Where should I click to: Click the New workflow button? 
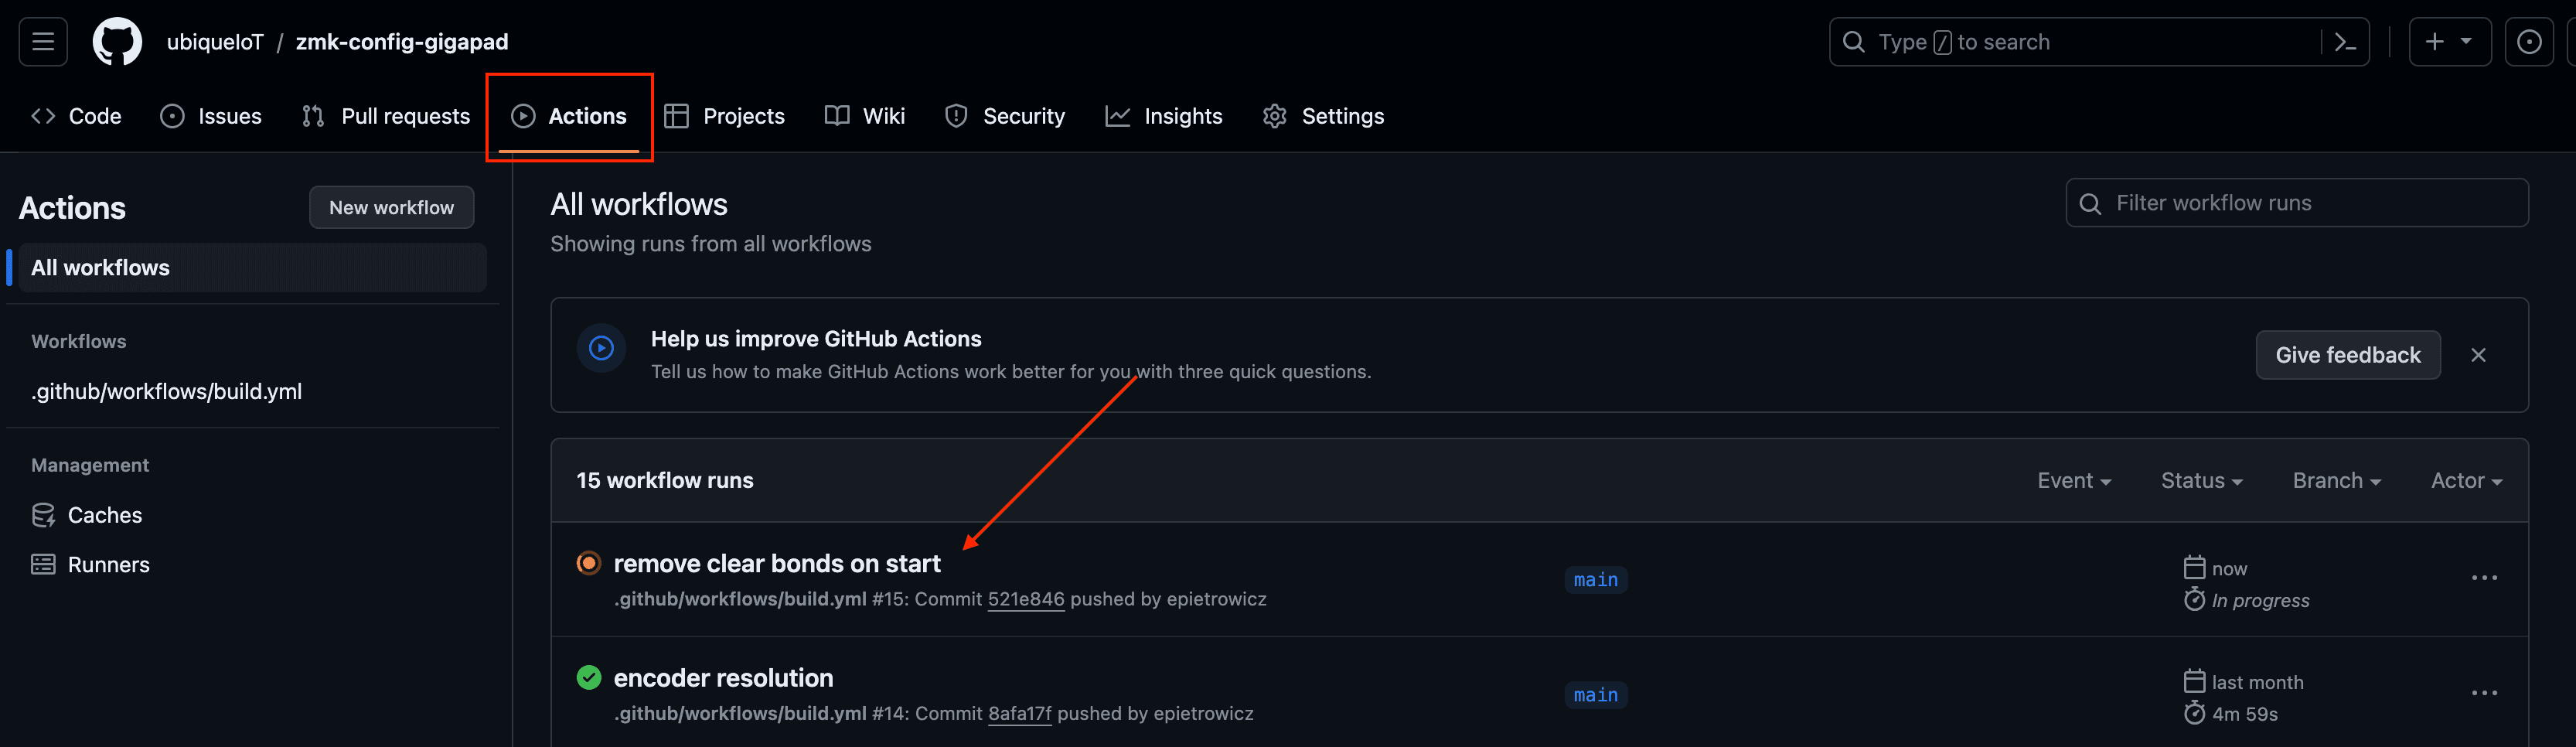pyautogui.click(x=391, y=207)
